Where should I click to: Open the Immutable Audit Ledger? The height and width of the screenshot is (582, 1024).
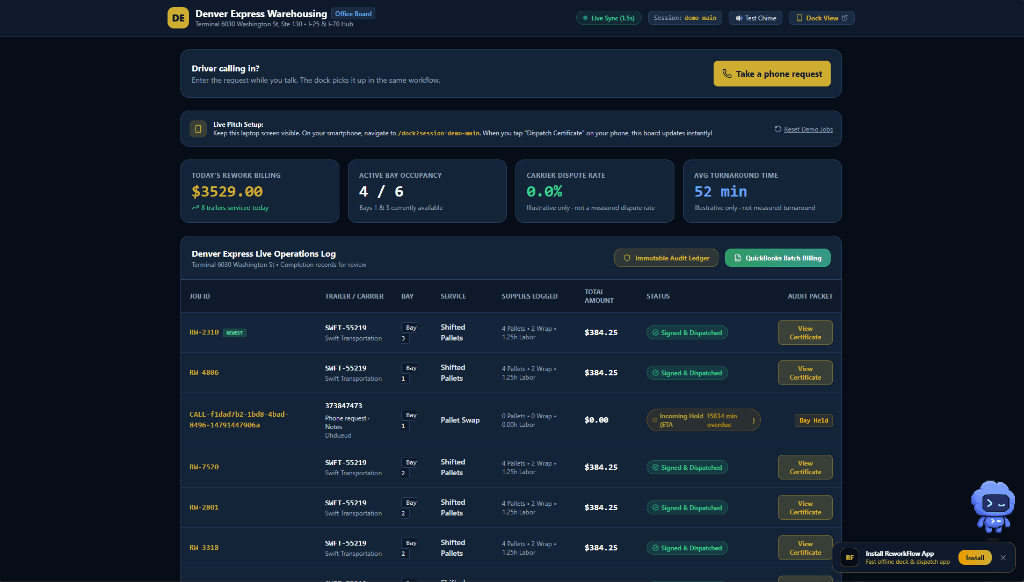(x=665, y=258)
